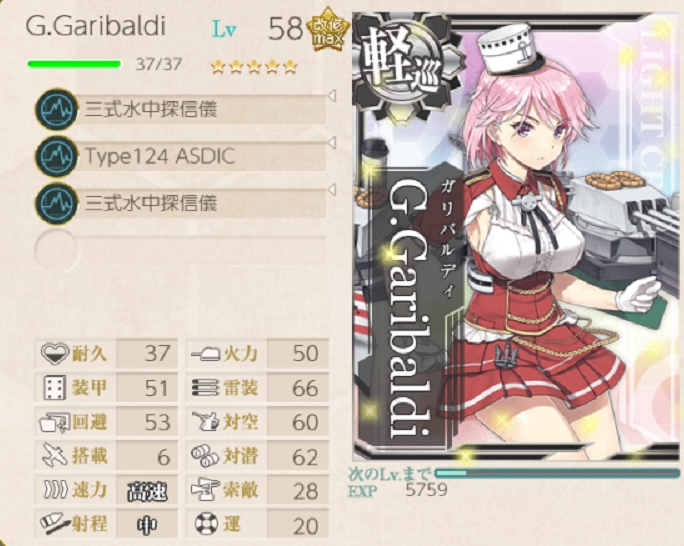Click the 改修 max gold star badge
The width and height of the screenshot is (684, 546).
pos(328,31)
